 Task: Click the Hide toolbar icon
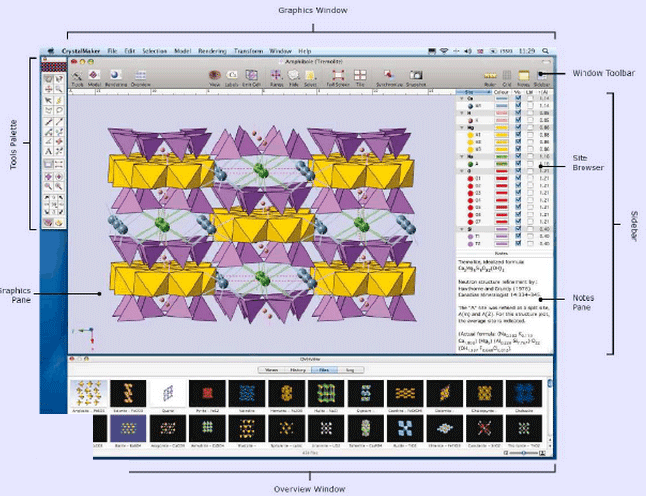pos(293,77)
